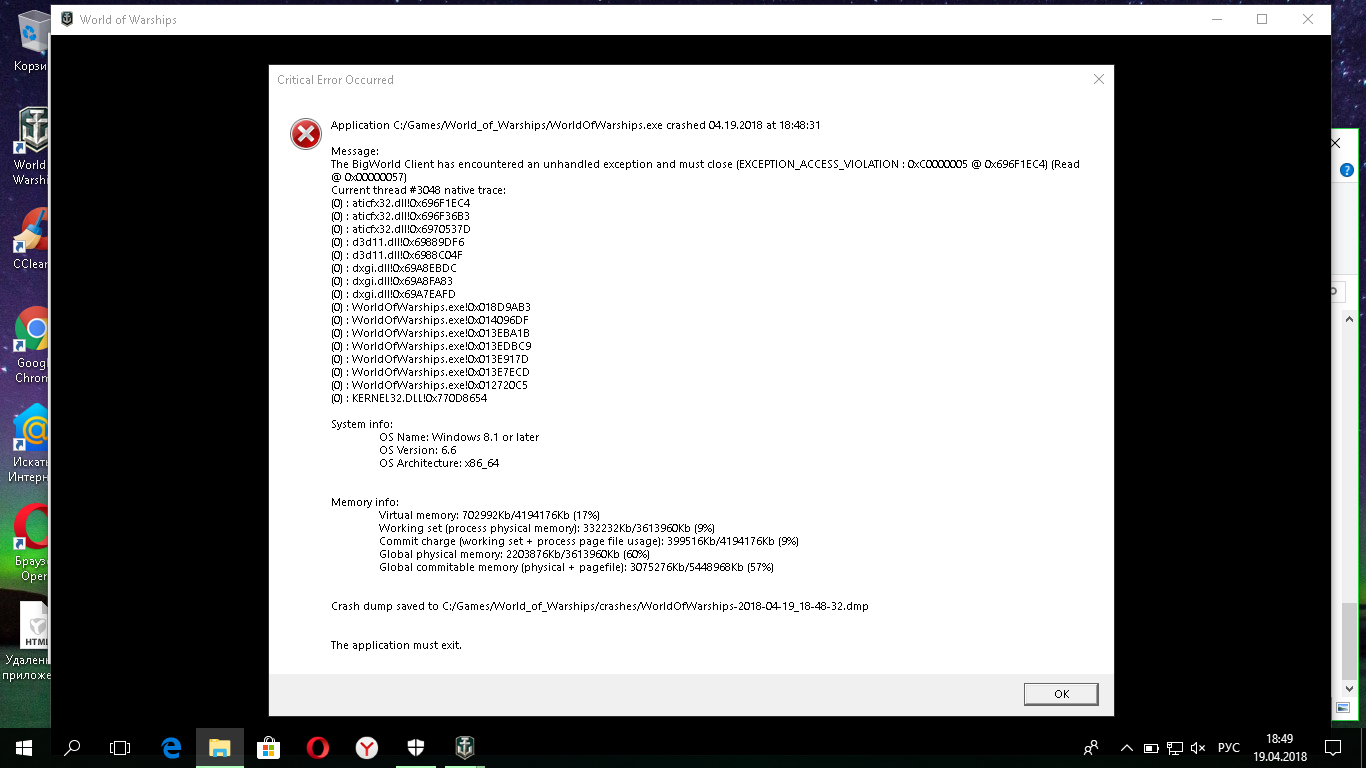Viewport: 1366px width, 768px height.
Task: Select the World of Warships desktop shortcut
Action: pos(30,147)
